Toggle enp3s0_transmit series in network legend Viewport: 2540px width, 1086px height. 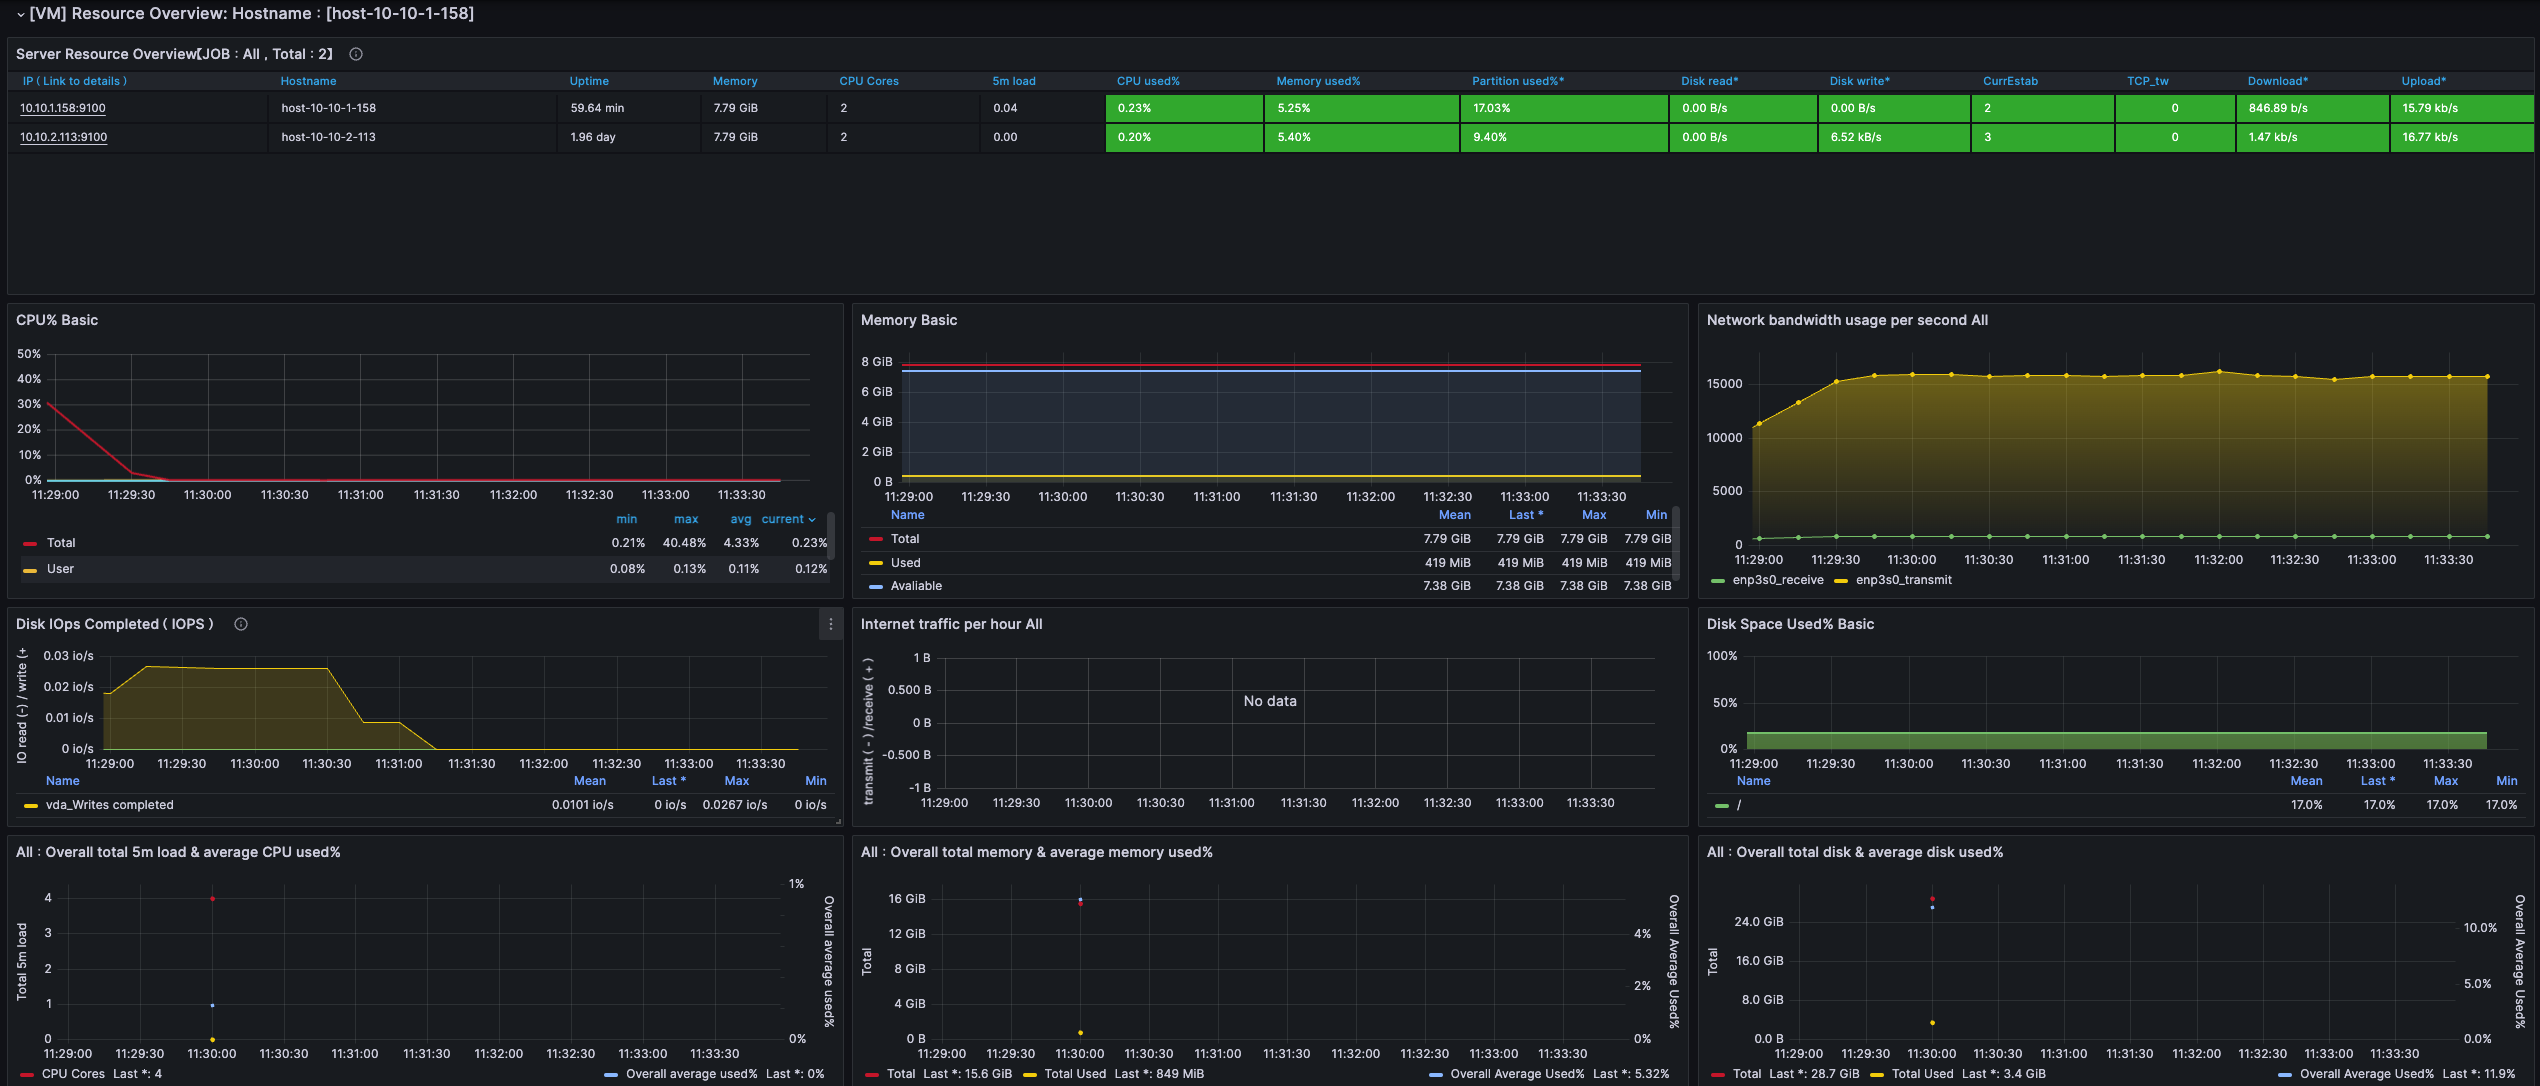[x=1903, y=580]
